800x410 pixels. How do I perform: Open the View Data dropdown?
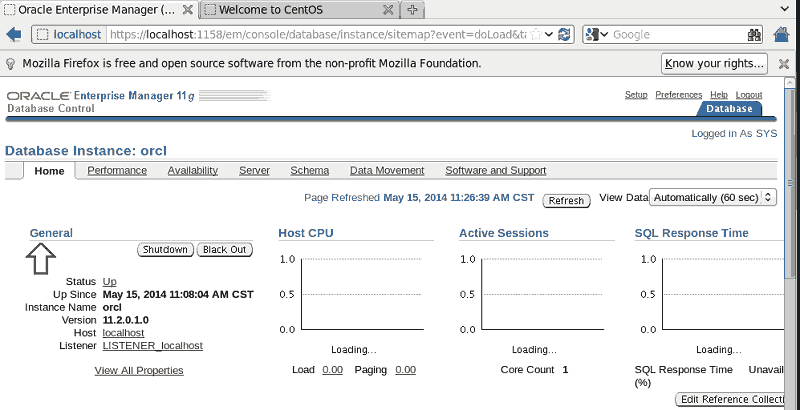713,197
